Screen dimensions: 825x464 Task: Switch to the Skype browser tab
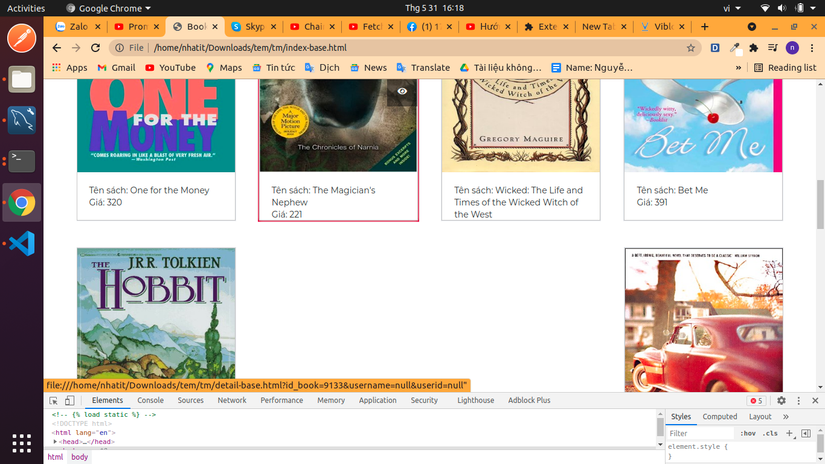254,26
